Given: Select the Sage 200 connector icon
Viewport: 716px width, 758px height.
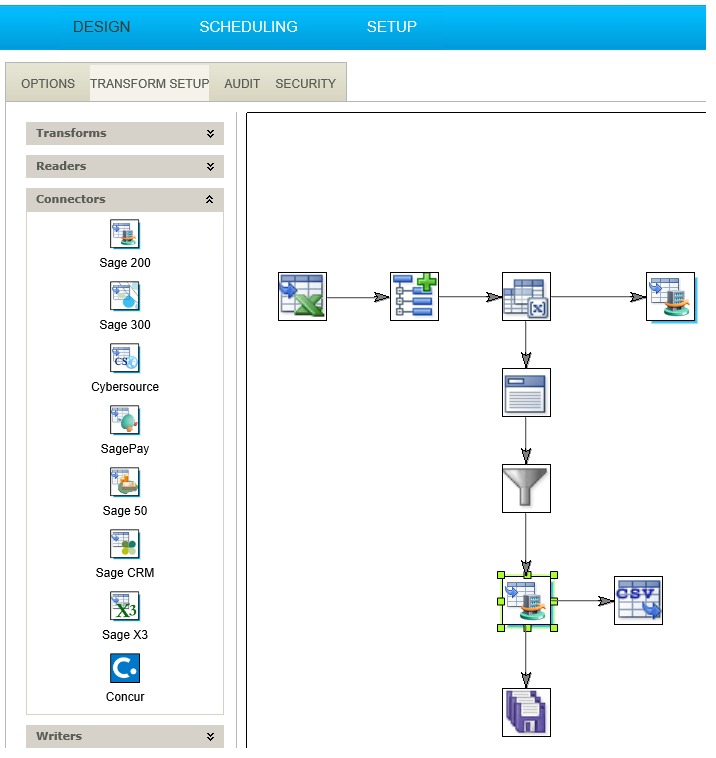Looking at the screenshot, I should (125, 235).
